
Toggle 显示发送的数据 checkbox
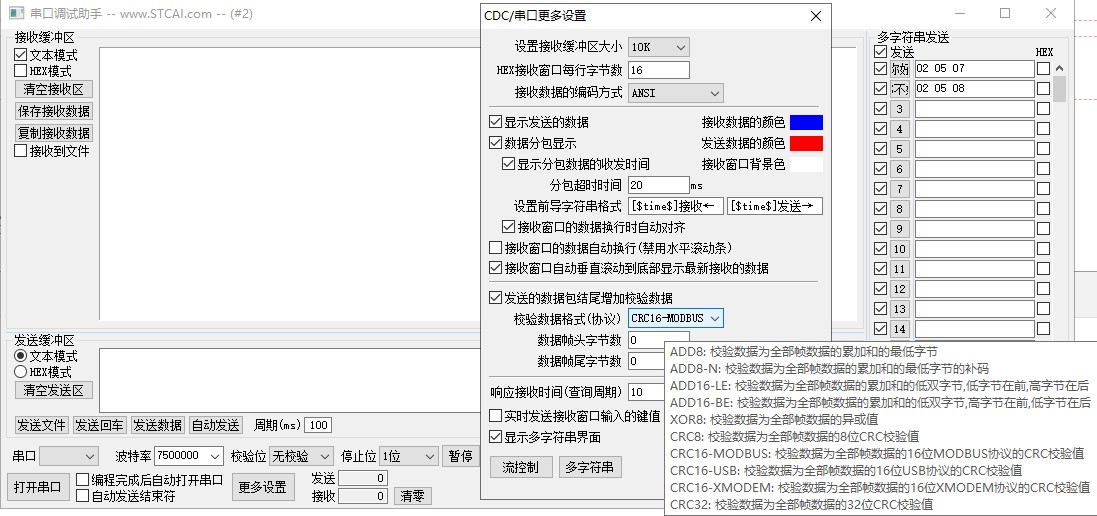(x=495, y=122)
